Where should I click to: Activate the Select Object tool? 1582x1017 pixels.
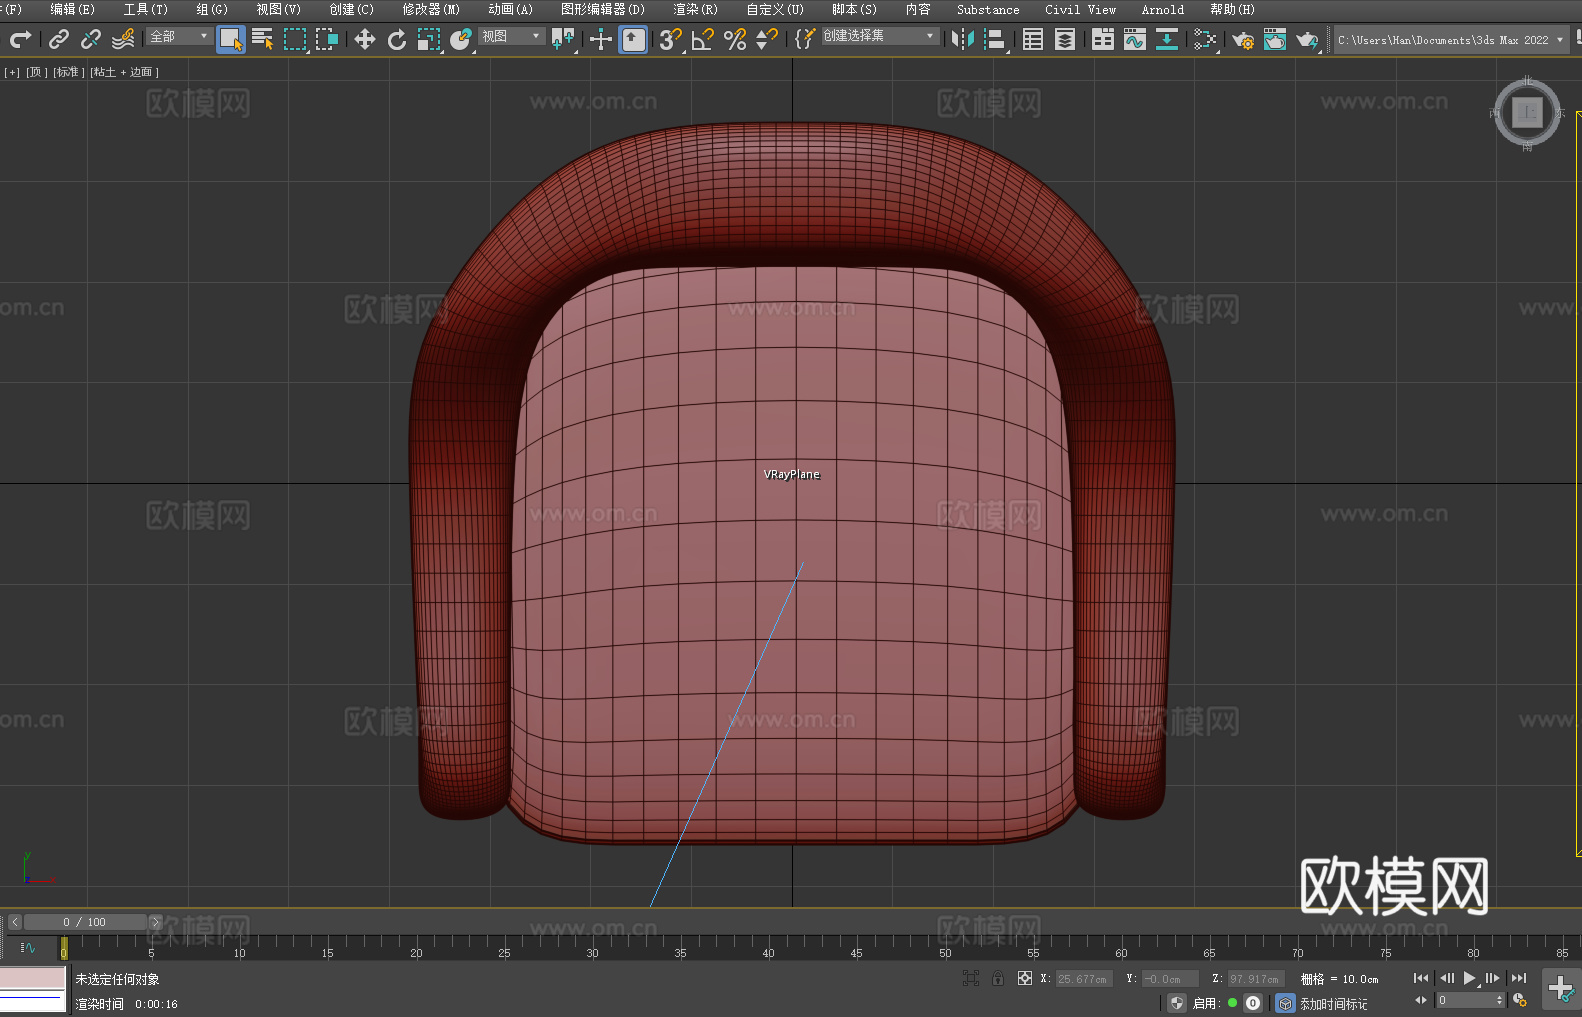point(231,39)
